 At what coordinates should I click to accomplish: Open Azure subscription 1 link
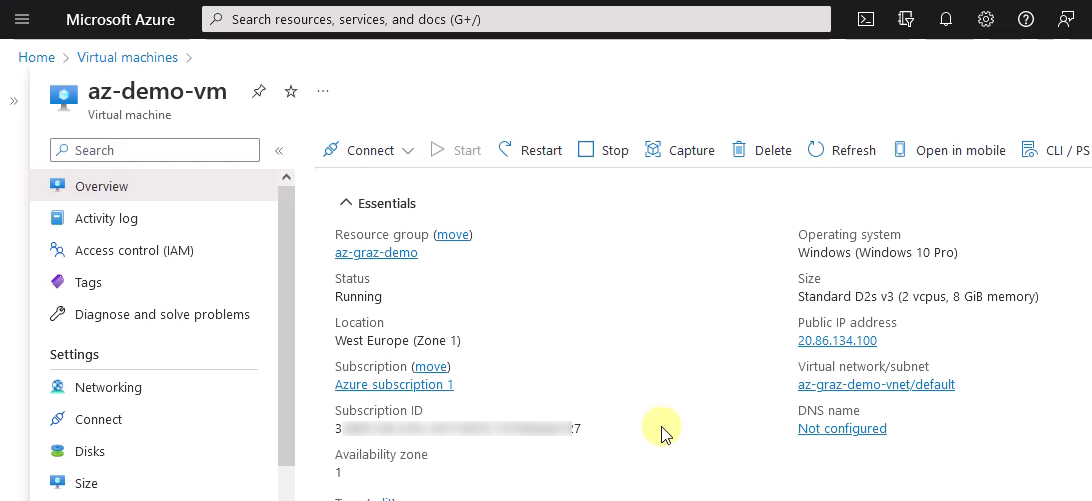click(x=394, y=384)
